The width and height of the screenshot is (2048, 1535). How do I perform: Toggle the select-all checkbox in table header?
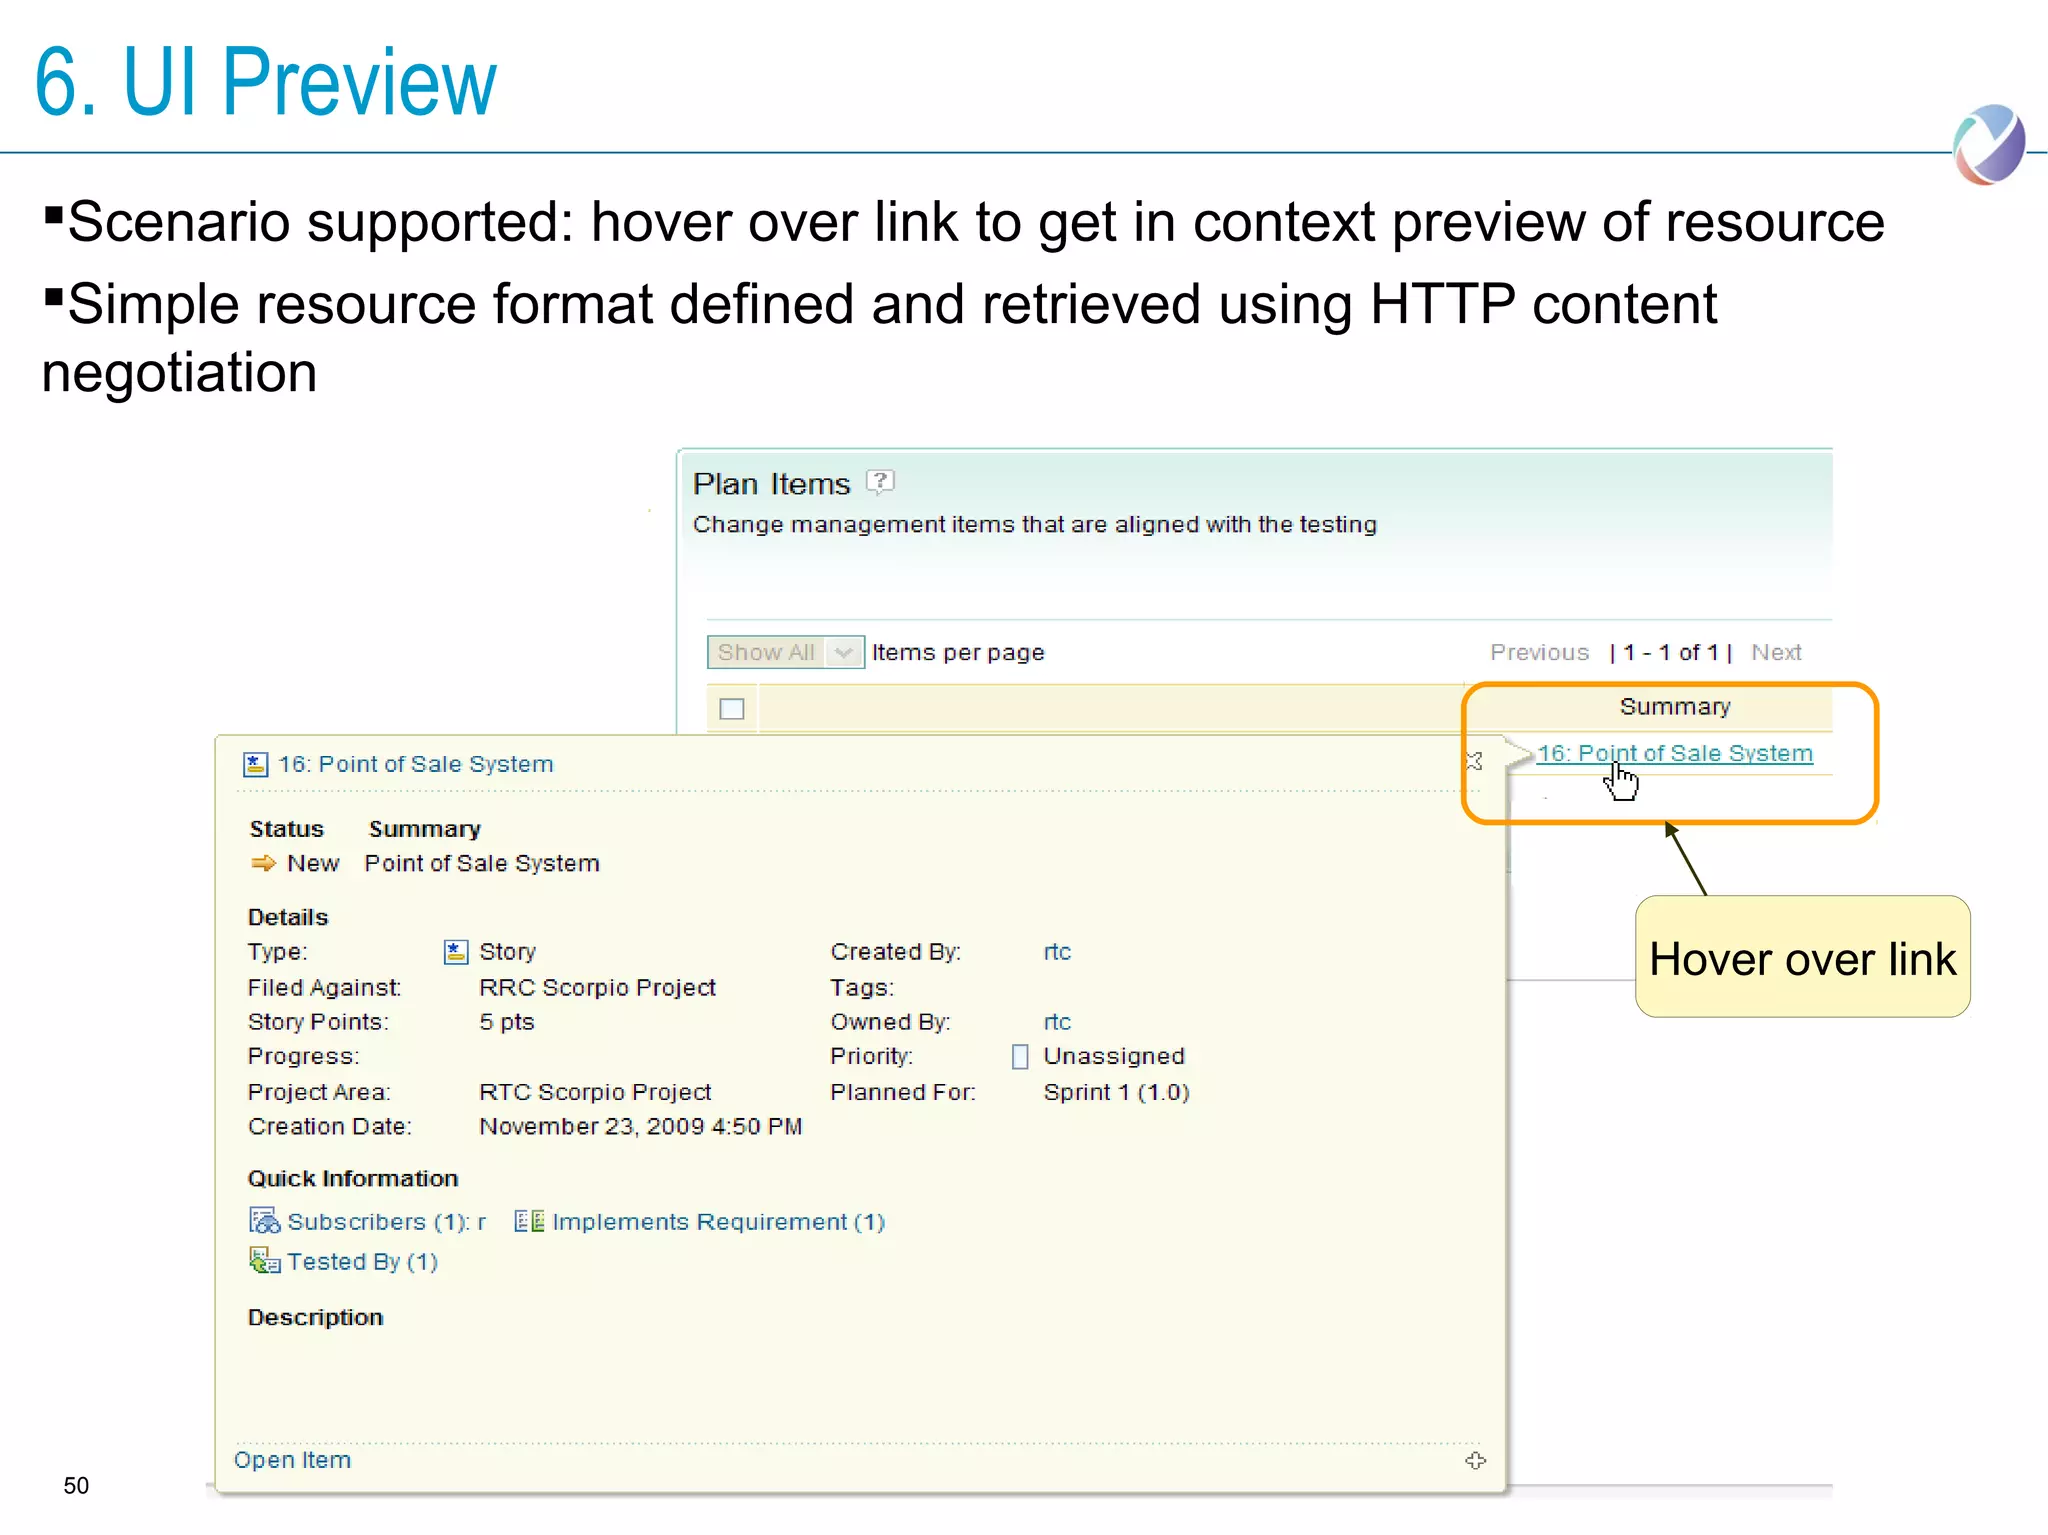732,709
